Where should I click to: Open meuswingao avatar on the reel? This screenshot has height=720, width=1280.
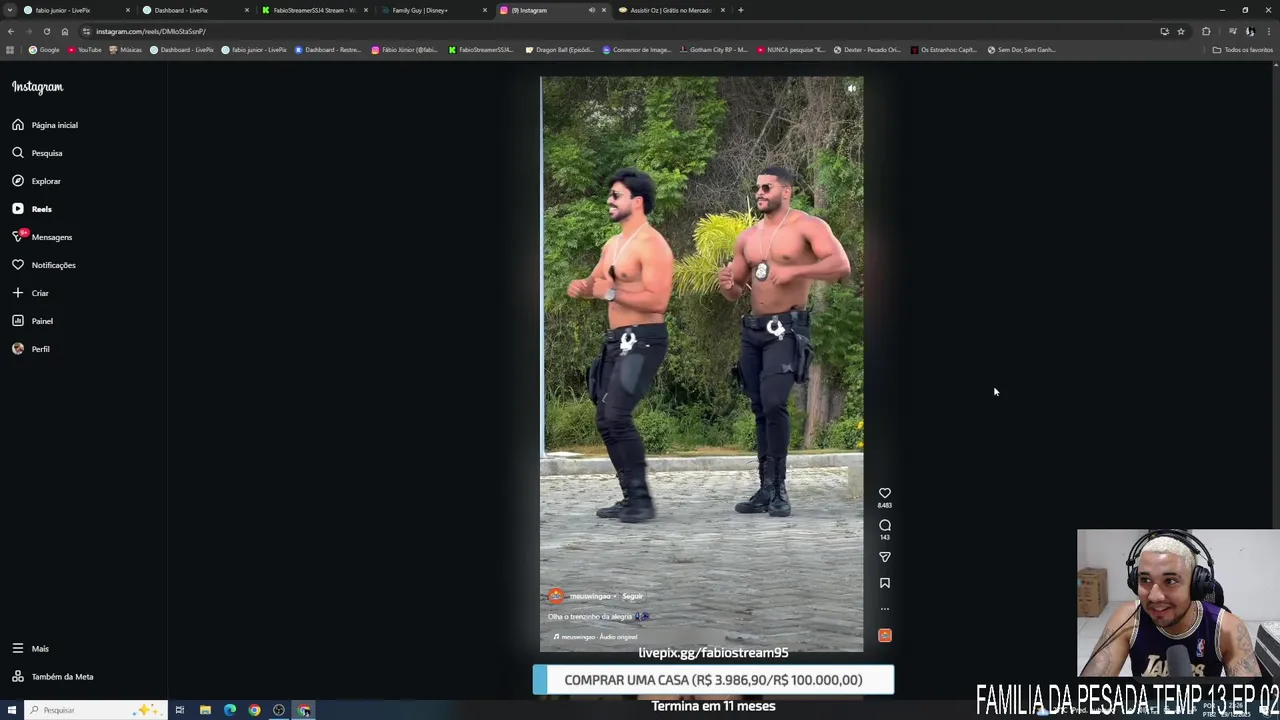coord(556,596)
